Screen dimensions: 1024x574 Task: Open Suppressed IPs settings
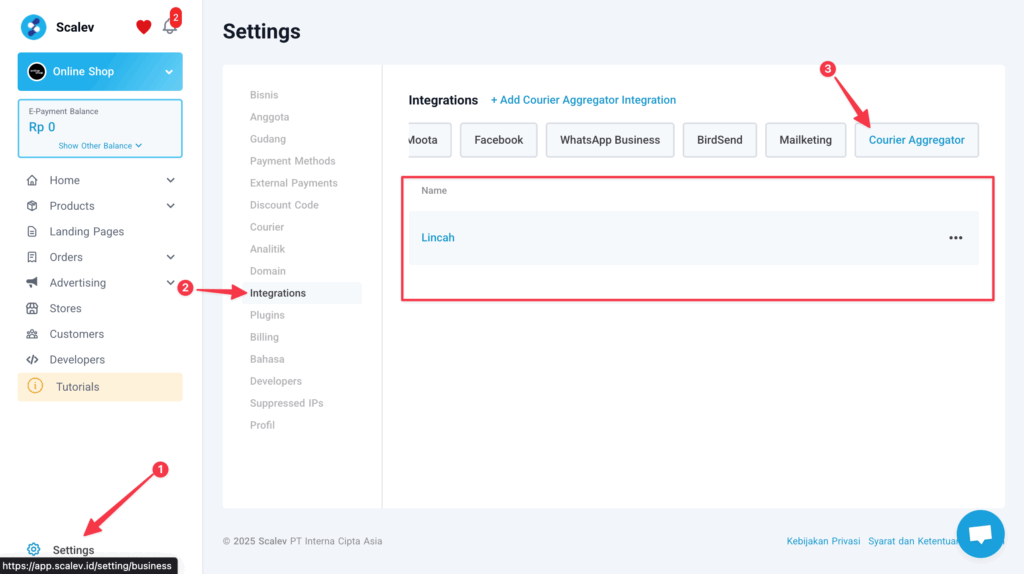pos(287,403)
